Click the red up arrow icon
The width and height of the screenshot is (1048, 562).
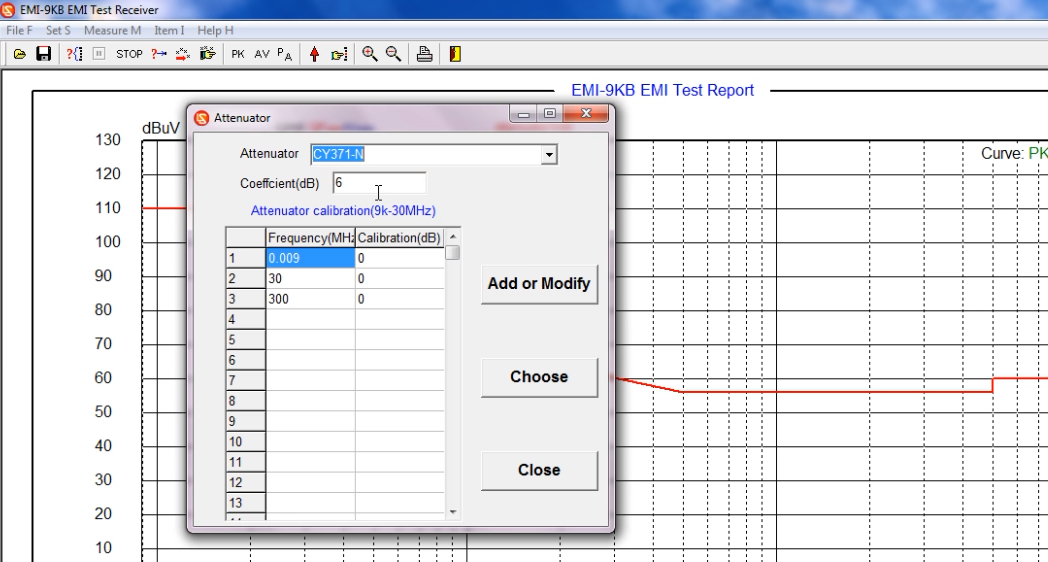tap(314, 54)
